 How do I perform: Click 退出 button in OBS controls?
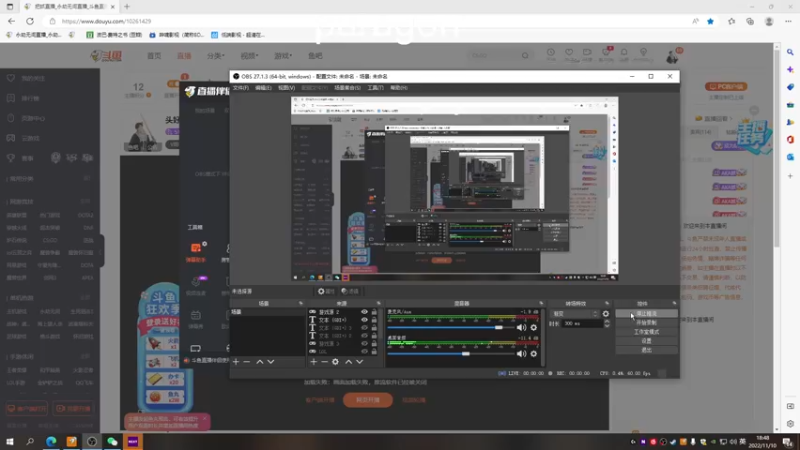click(646, 350)
